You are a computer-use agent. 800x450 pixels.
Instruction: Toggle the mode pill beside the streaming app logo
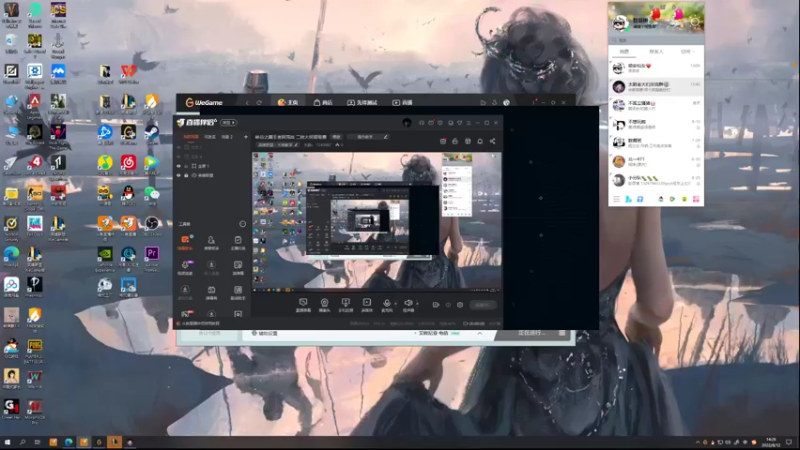(x=228, y=122)
